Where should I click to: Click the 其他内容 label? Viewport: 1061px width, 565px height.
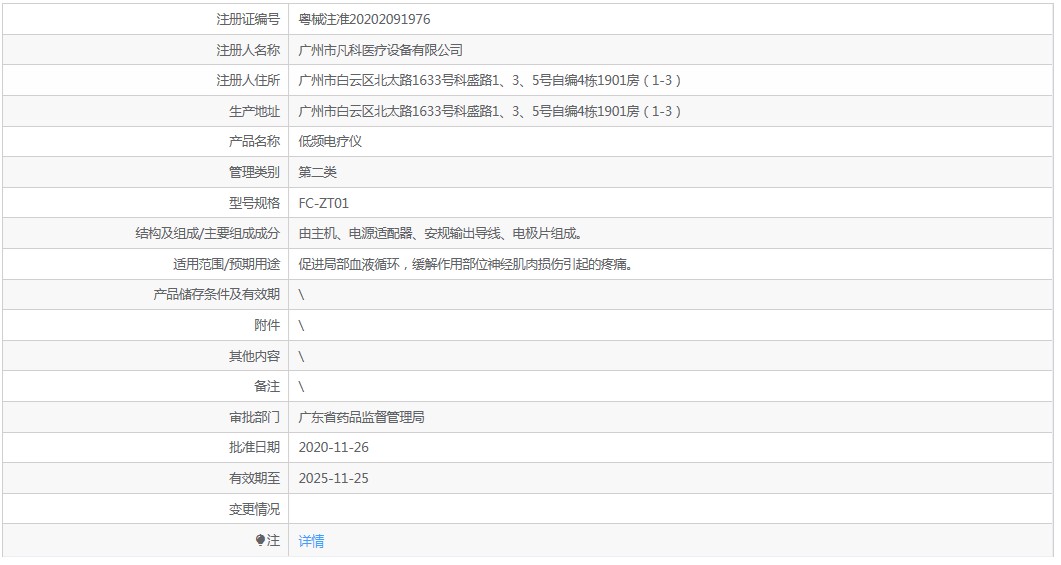[254, 356]
